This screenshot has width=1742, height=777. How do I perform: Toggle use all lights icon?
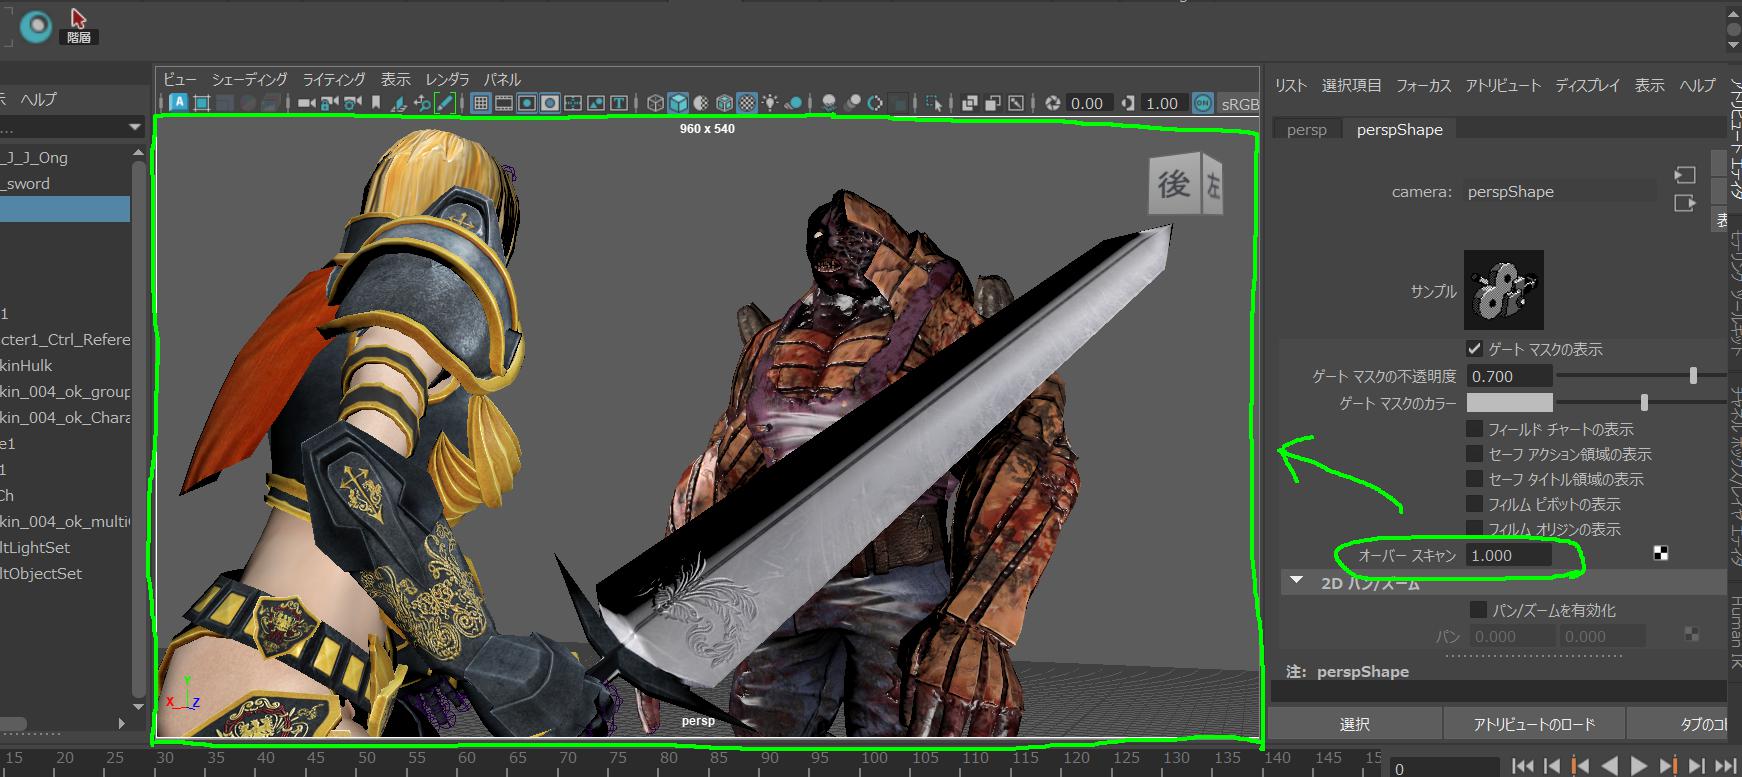pyautogui.click(x=770, y=103)
